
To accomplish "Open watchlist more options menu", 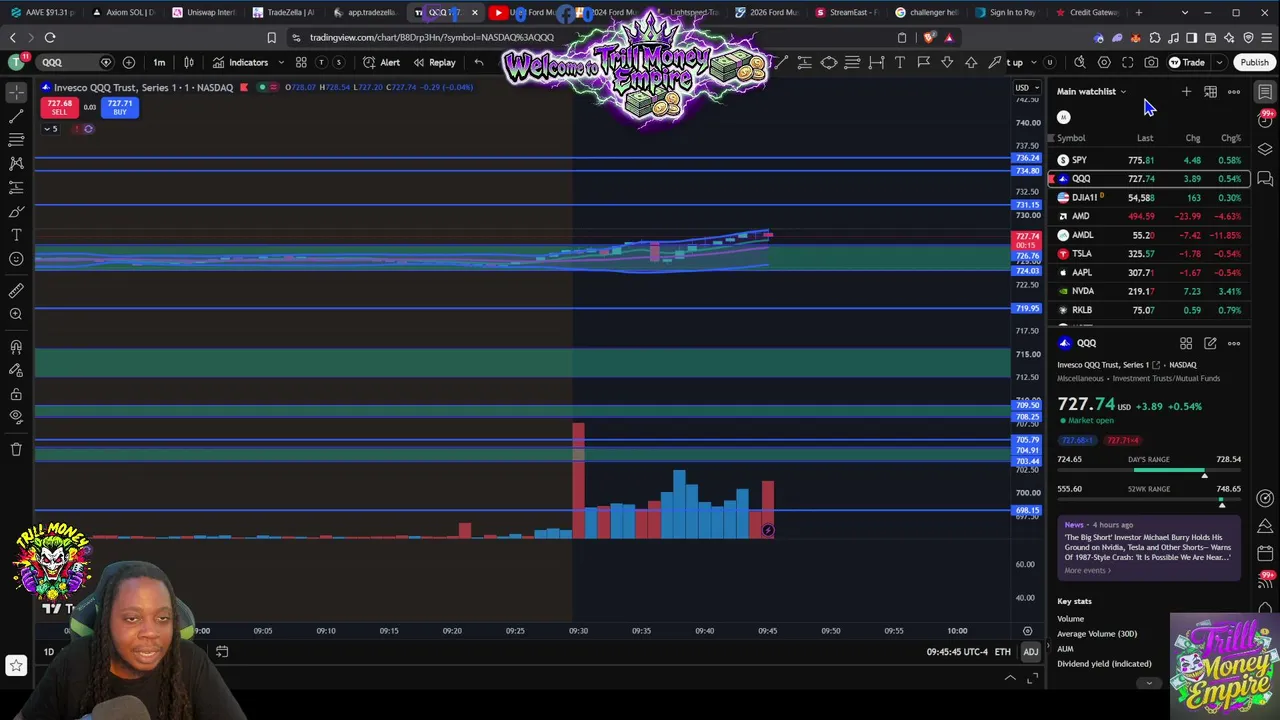I will click(x=1234, y=92).
